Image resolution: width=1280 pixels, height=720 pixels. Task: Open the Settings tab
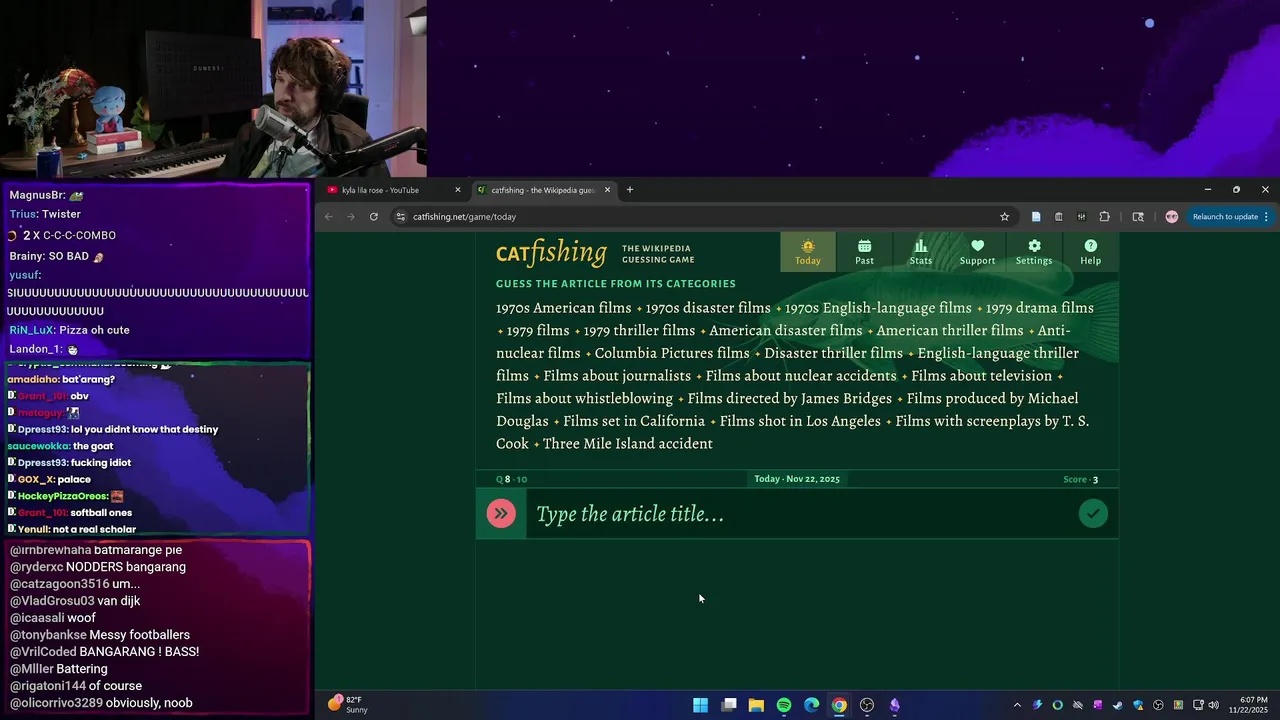[x=1034, y=252]
